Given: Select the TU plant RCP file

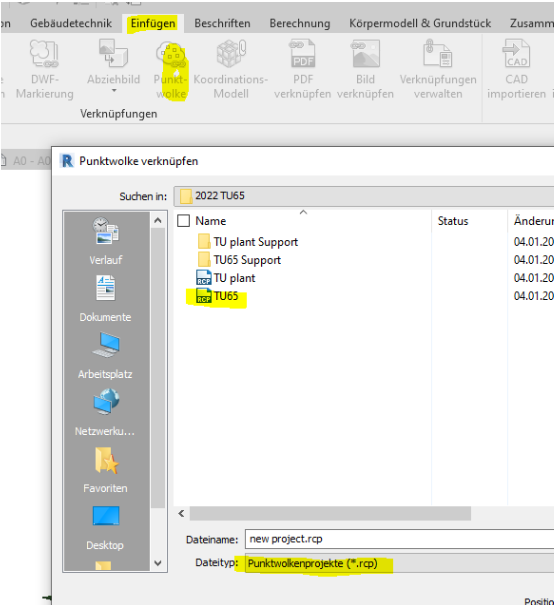Looking at the screenshot, I should tap(226, 278).
